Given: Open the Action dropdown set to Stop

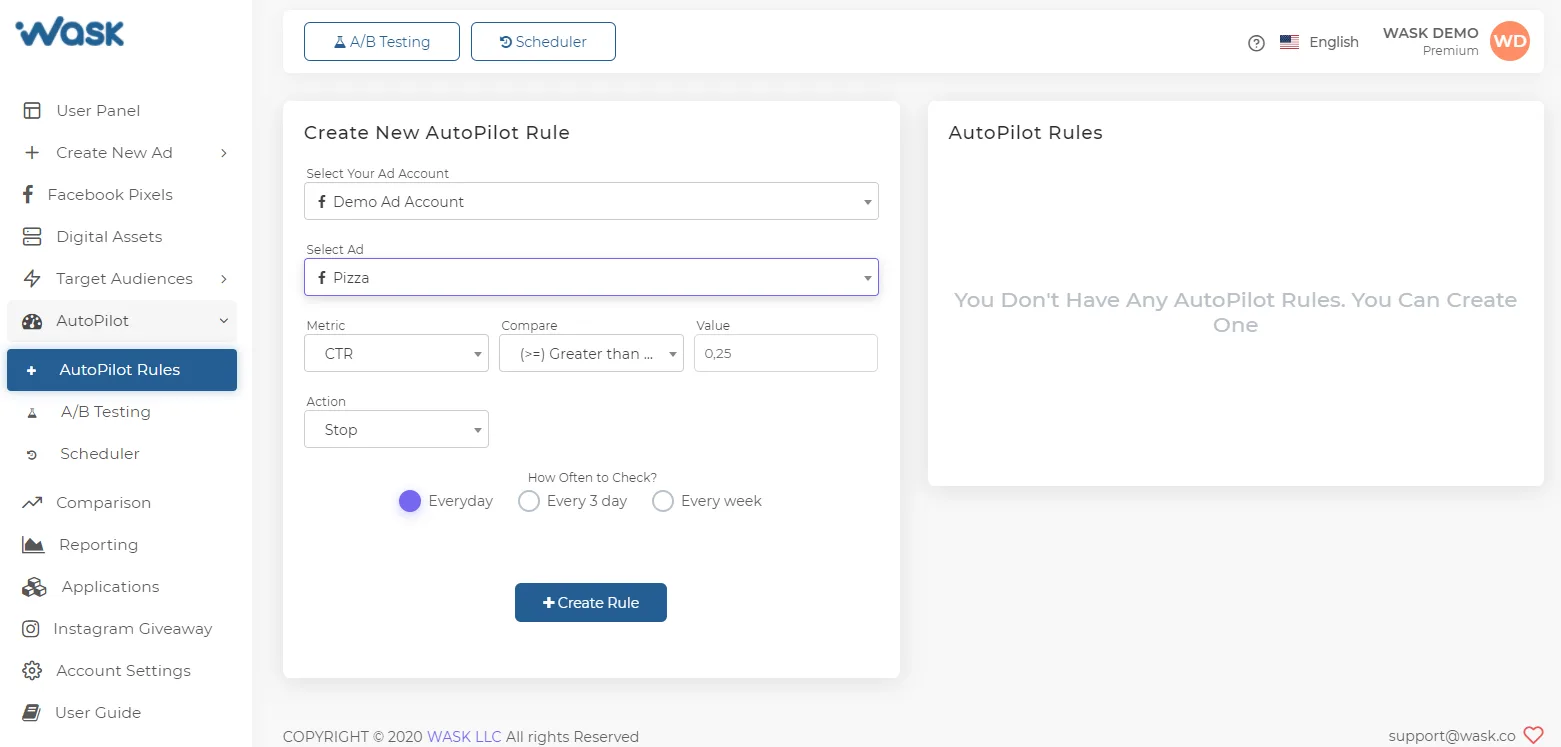Looking at the screenshot, I should (396, 429).
